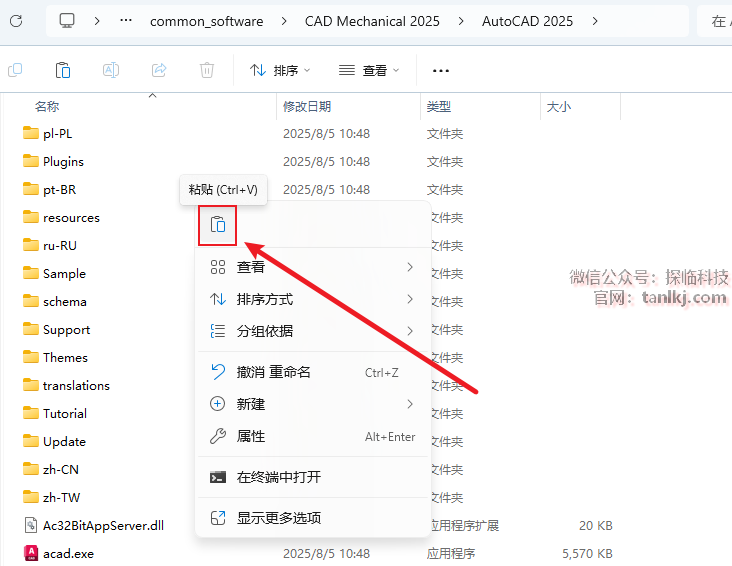This screenshot has height=566, width=732.
Task: Expand chevron after common_software breadcrumb
Action: coord(284,21)
